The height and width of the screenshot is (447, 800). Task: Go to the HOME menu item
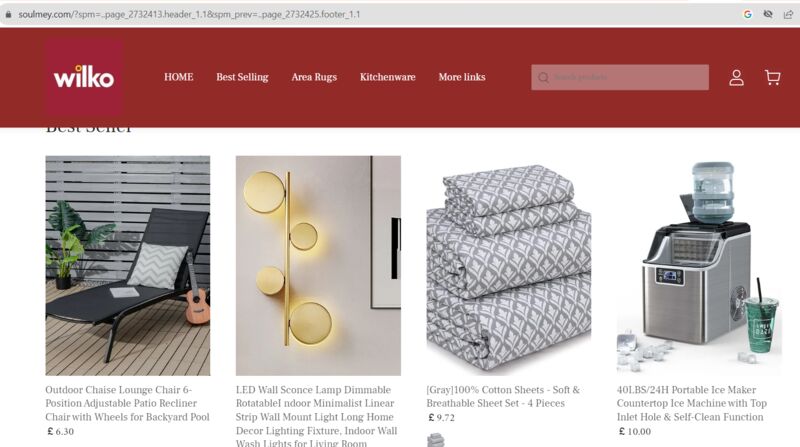(179, 77)
